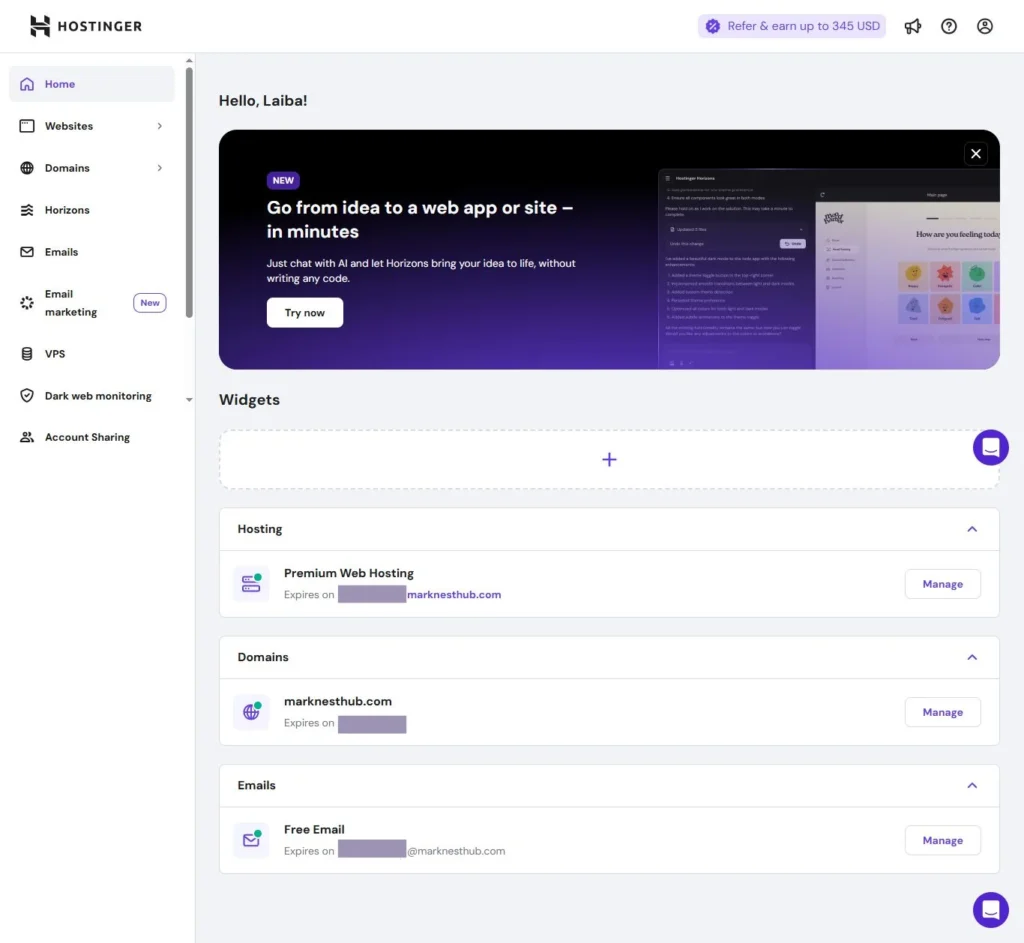This screenshot has width=1024, height=943.
Task: Expand the Domains submenu chevron
Action: click(159, 168)
